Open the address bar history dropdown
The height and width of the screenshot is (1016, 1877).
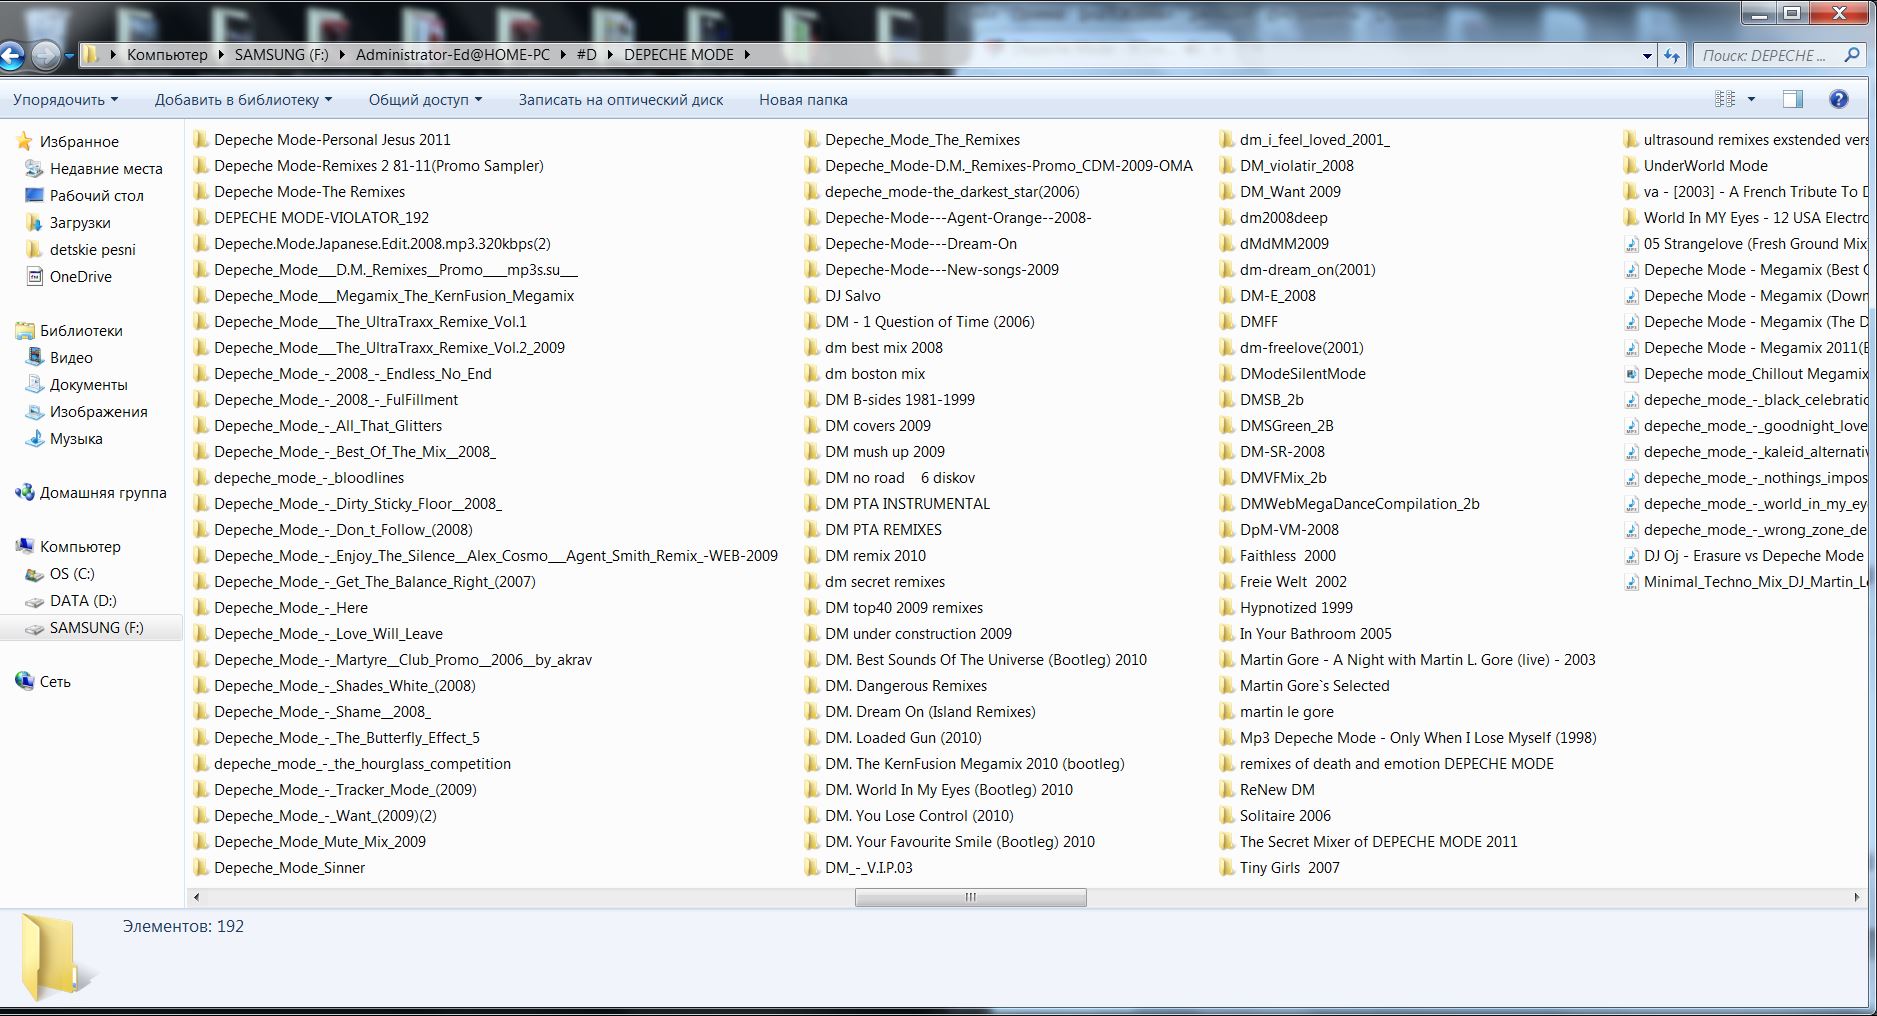tap(1647, 56)
